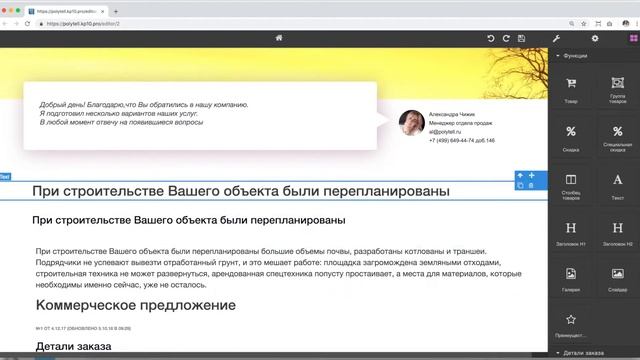This screenshot has height=360, width=640.
Task: Insert a Специальная скидка block
Action: pos(618,138)
